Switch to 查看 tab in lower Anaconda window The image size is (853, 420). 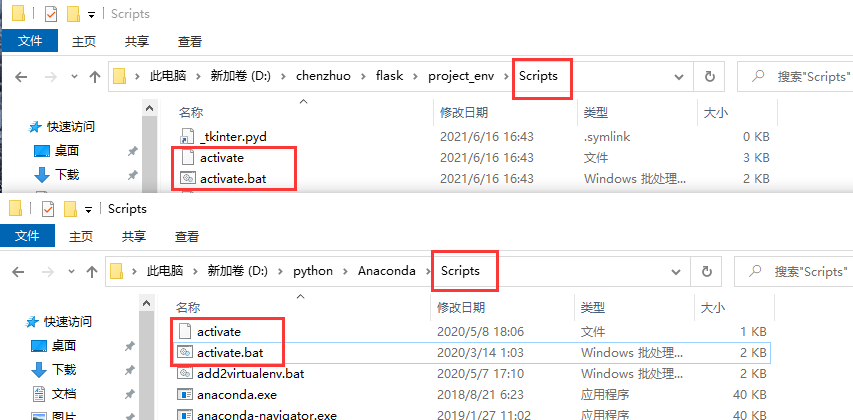coord(187,236)
